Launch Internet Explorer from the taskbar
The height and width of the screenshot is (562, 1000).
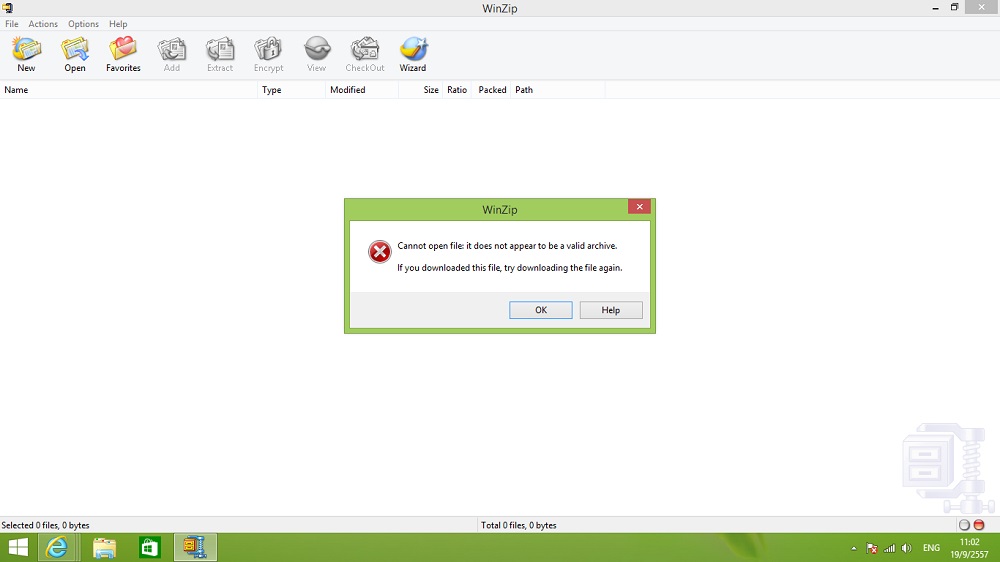tap(57, 547)
